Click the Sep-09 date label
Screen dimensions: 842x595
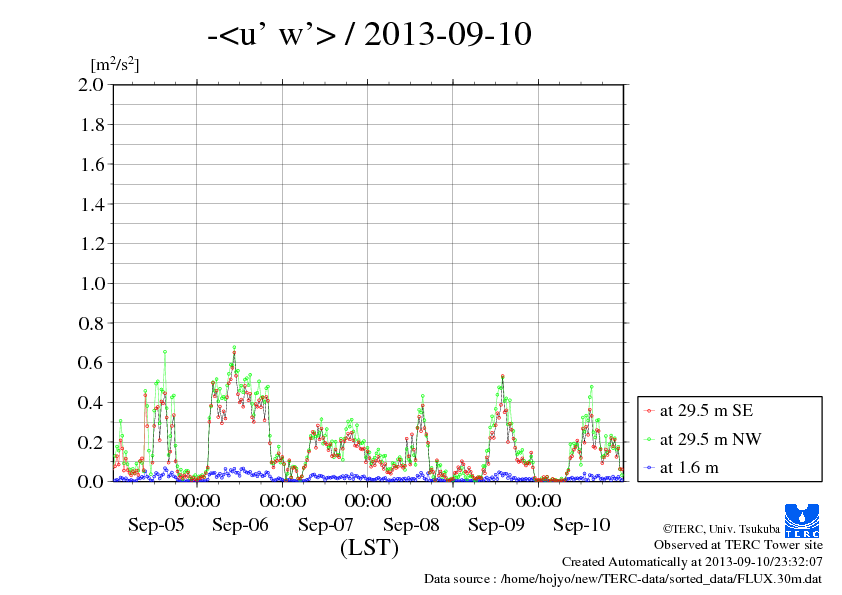coord(496,525)
